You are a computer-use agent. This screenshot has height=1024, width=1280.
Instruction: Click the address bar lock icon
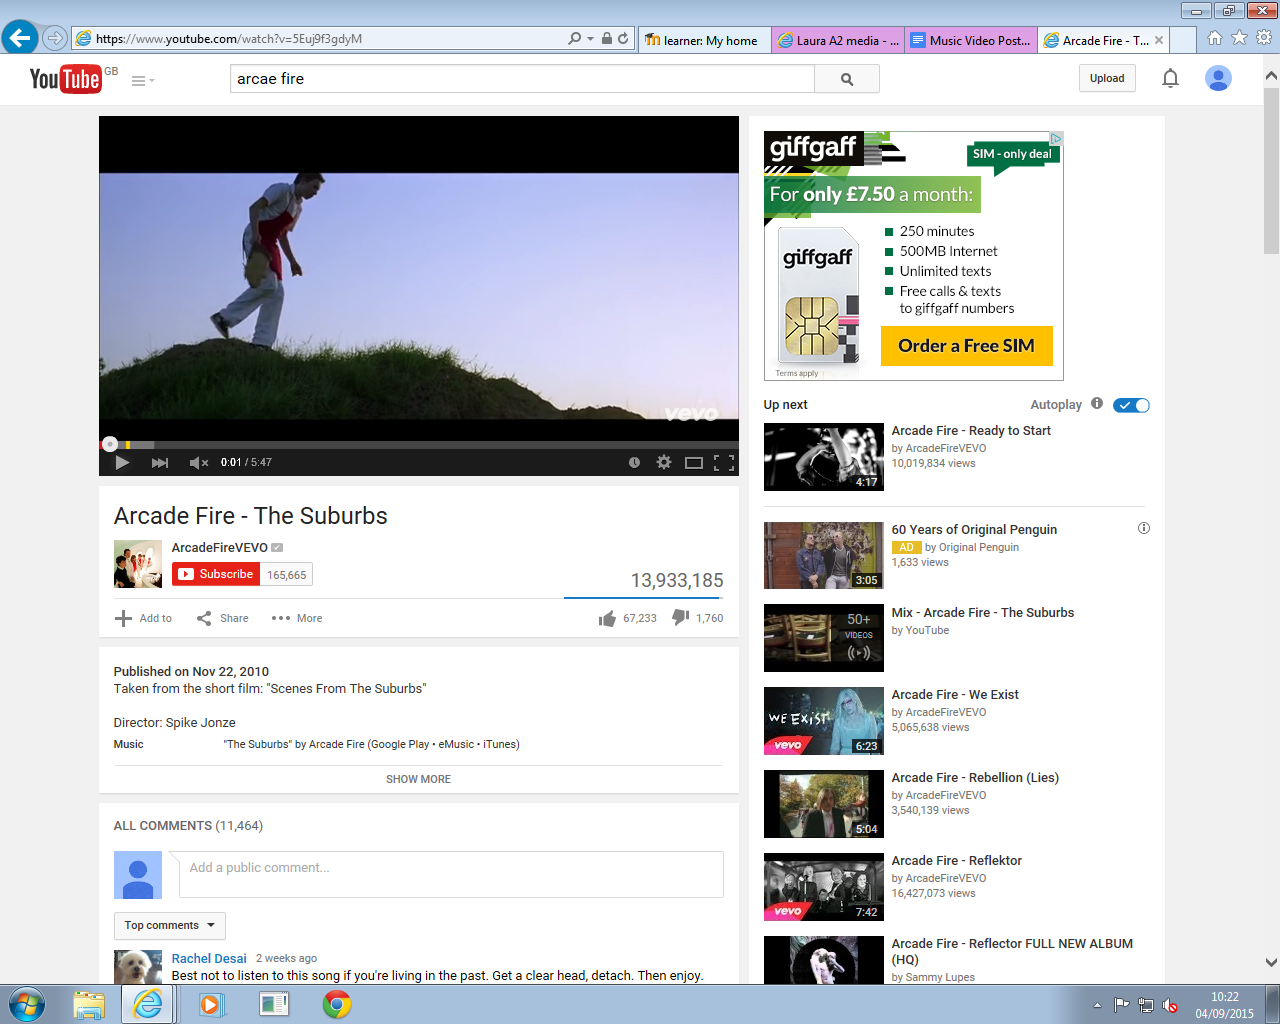pyautogui.click(x=606, y=39)
